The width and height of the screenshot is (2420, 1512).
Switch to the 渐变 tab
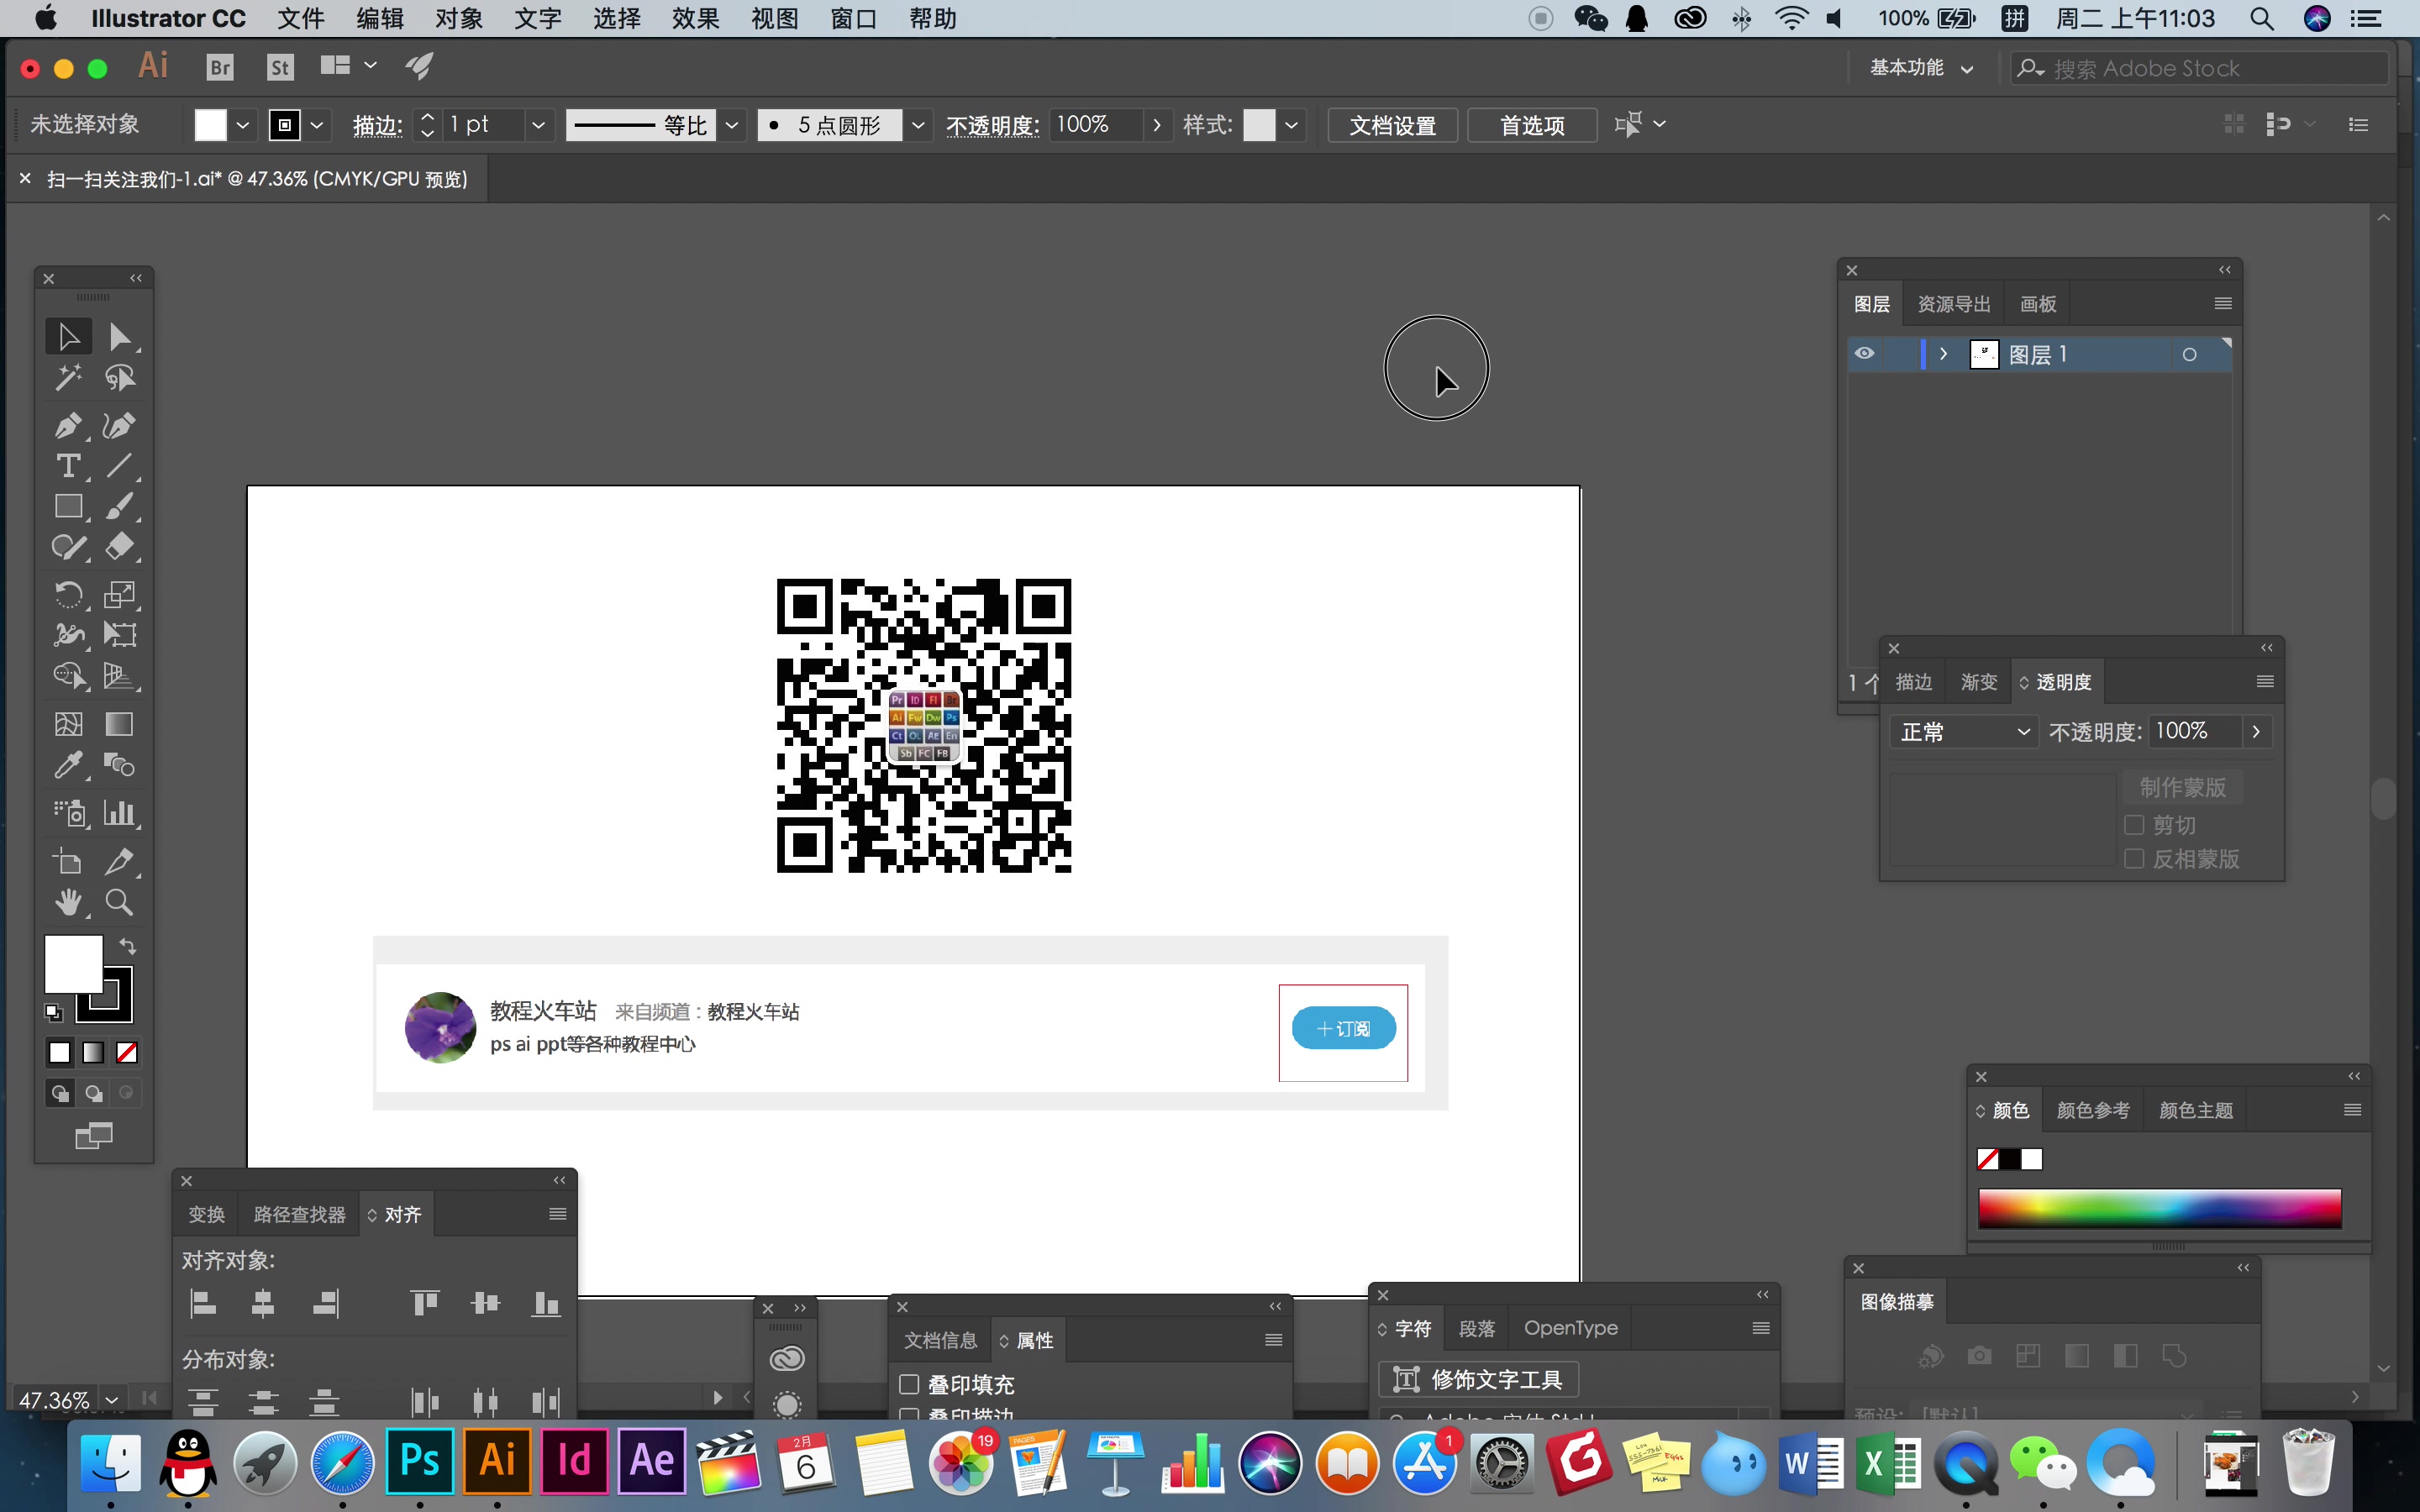pyautogui.click(x=1978, y=682)
